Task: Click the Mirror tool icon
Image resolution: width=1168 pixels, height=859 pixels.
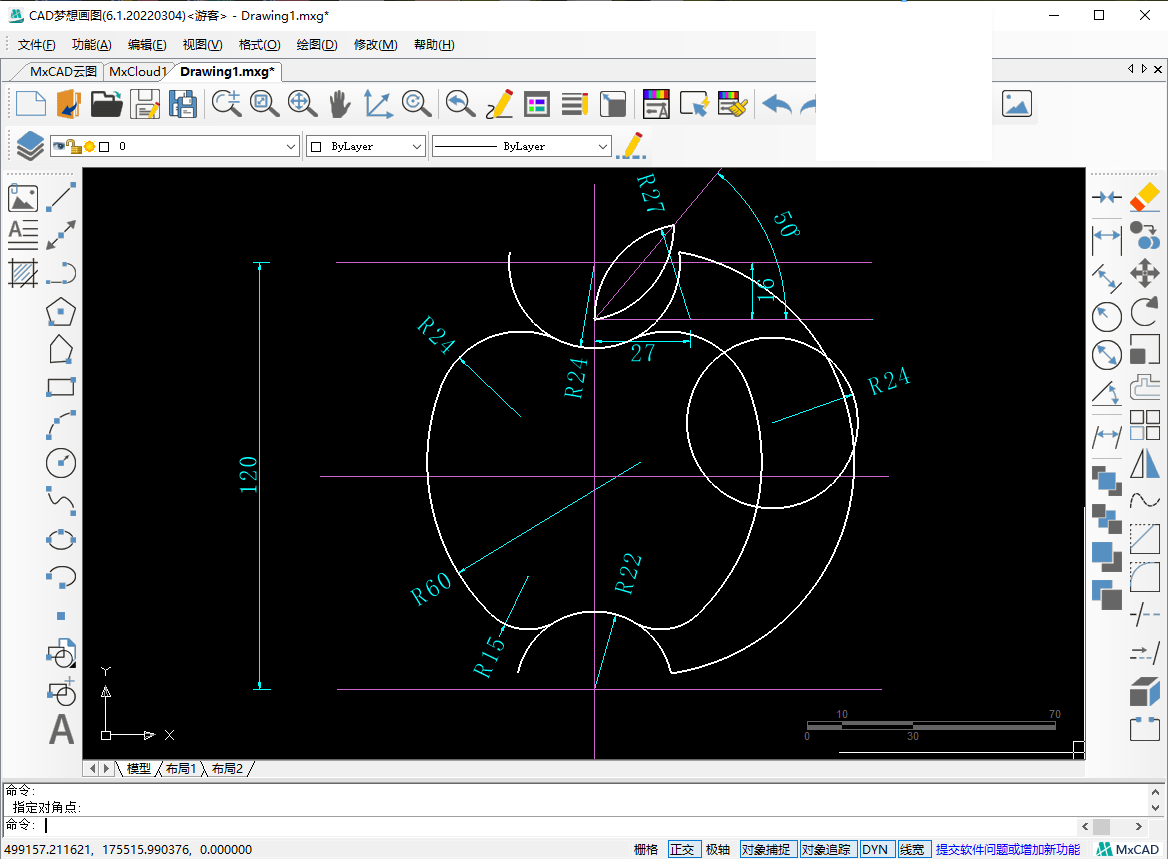Action: pos(1144,463)
